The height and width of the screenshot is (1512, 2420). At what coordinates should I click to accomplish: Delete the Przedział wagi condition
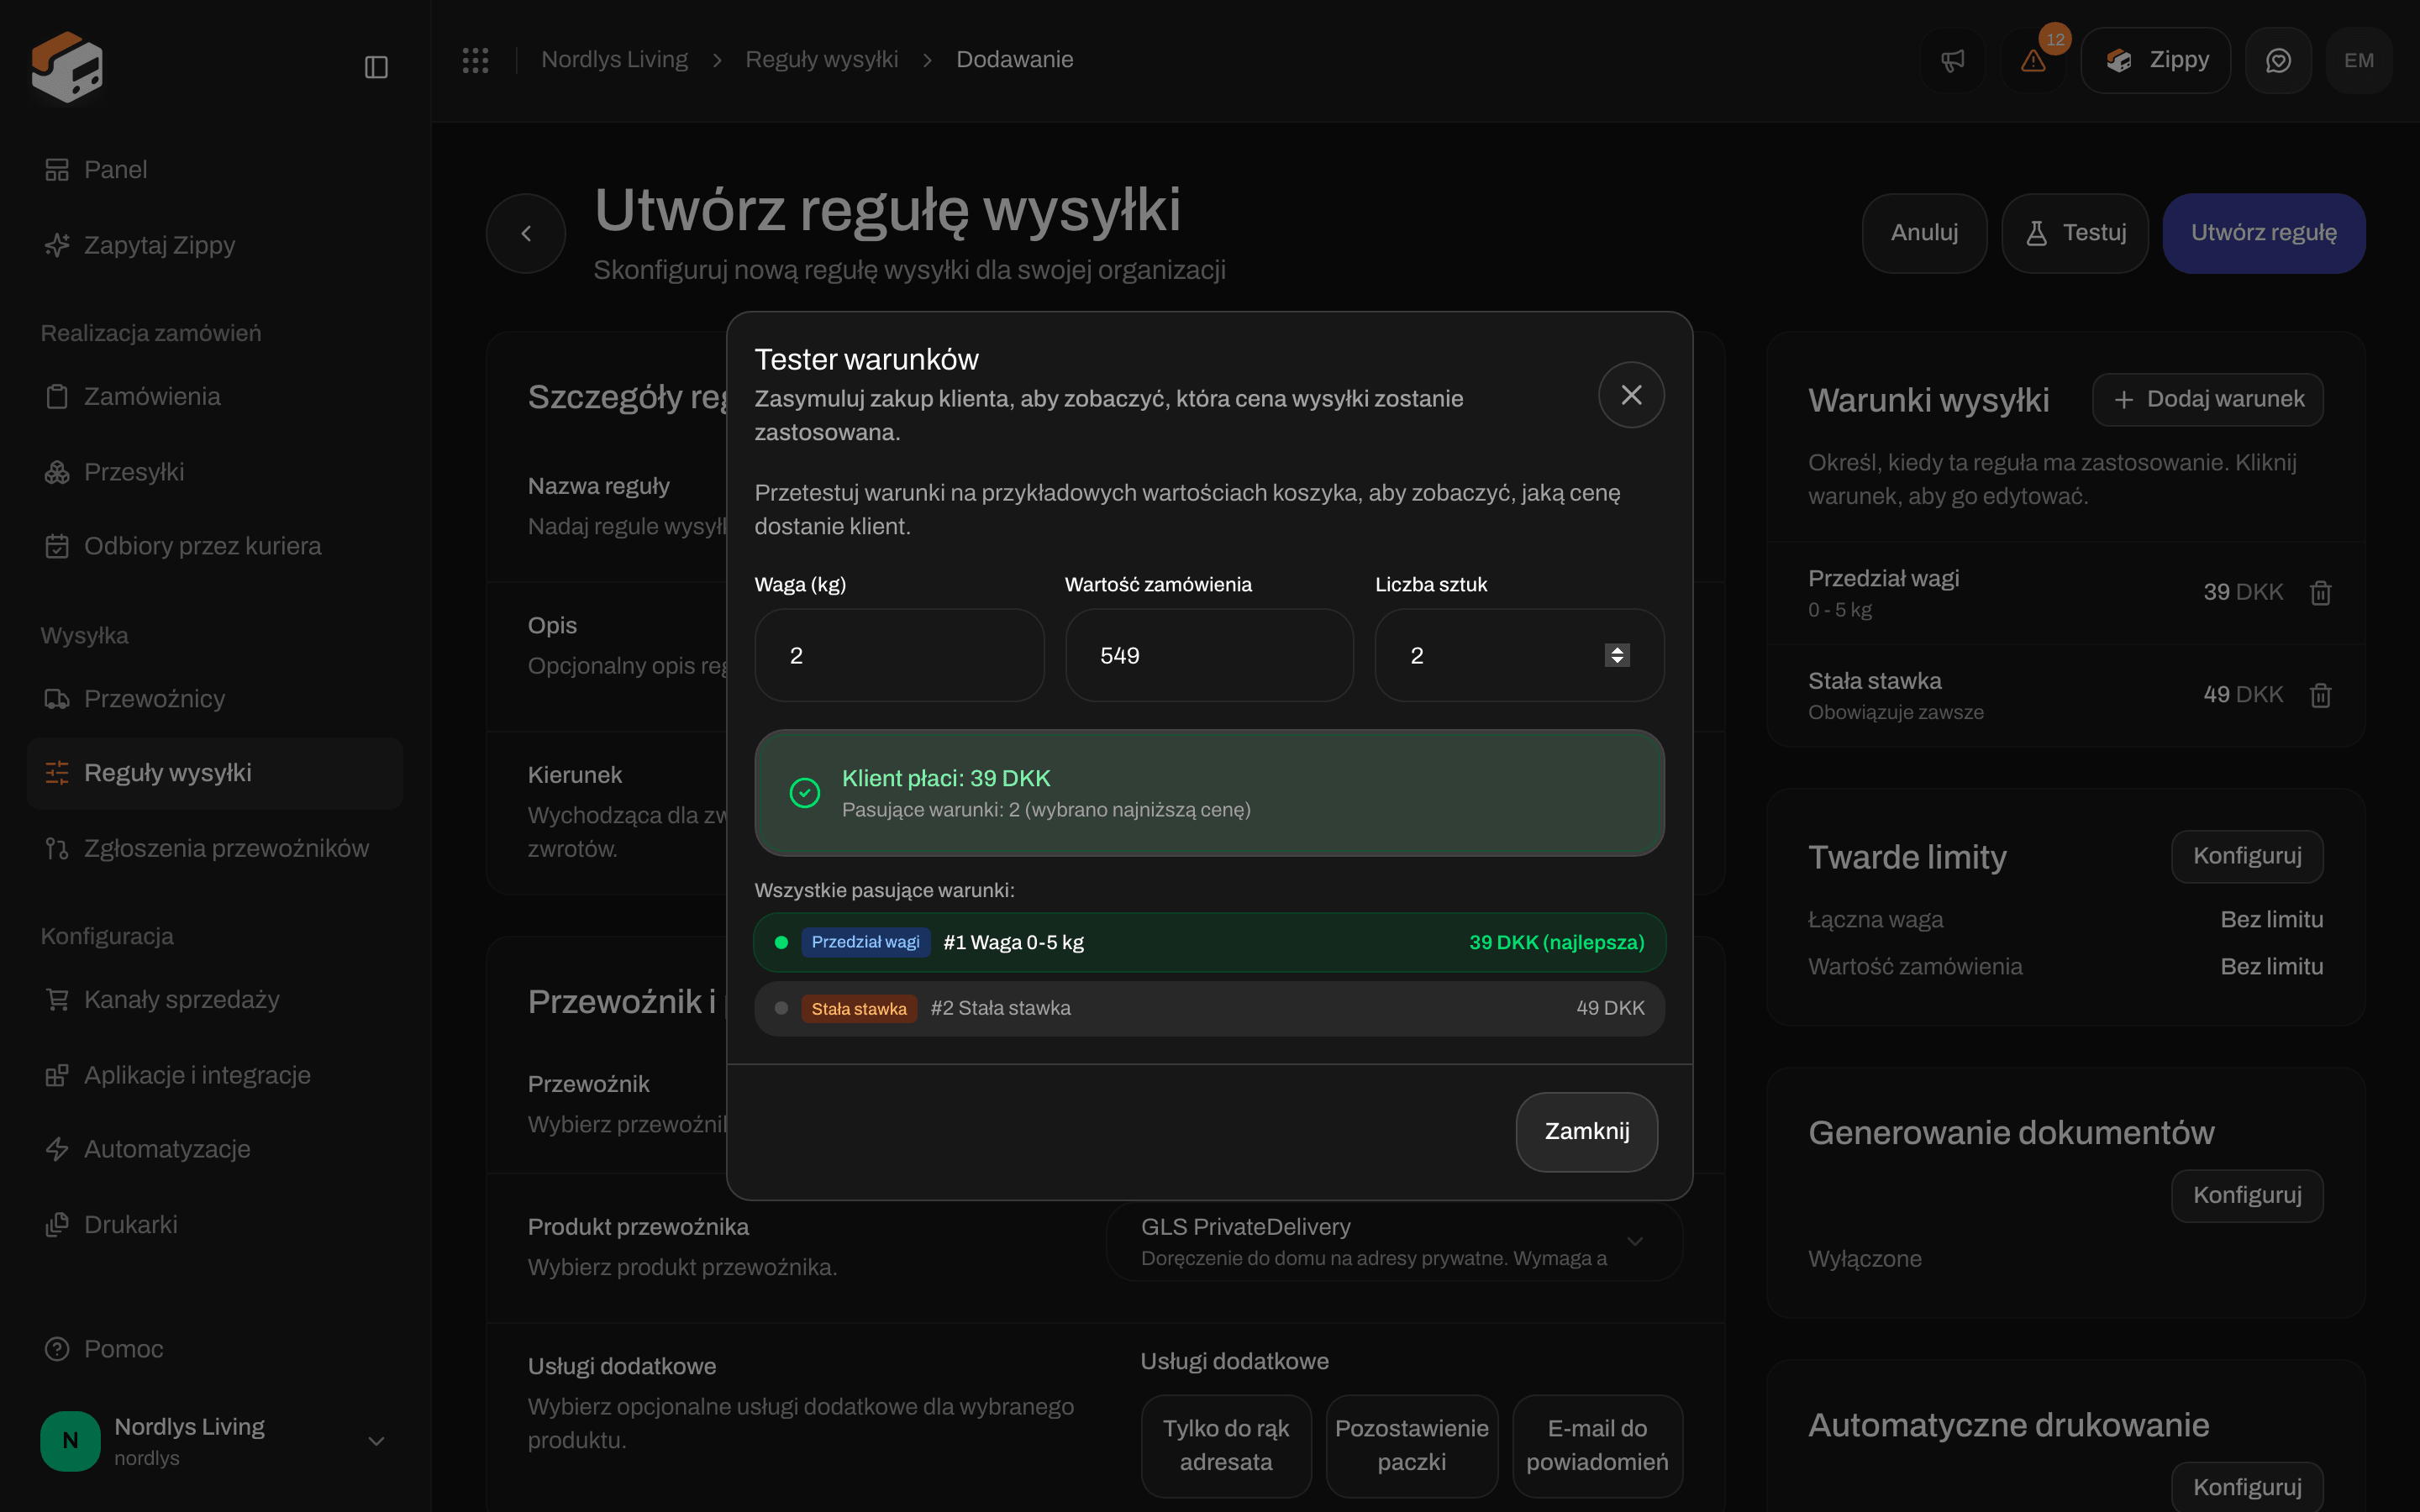click(x=2321, y=593)
